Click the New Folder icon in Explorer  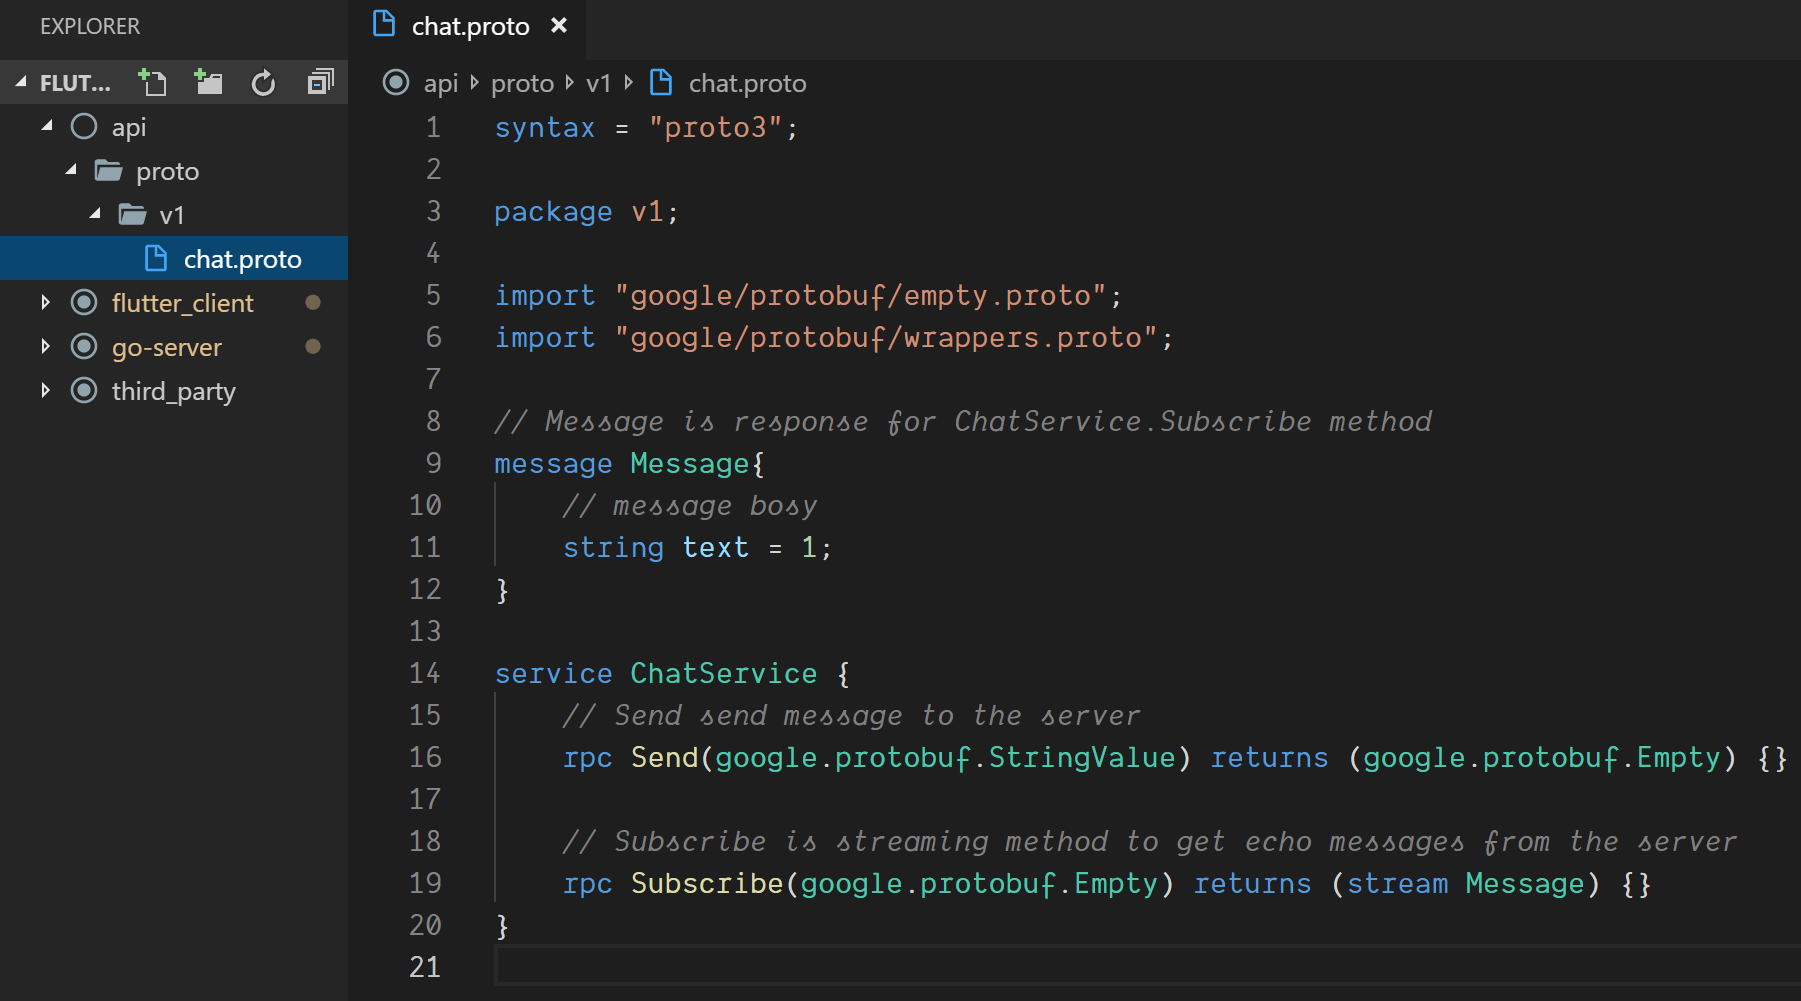[208, 82]
